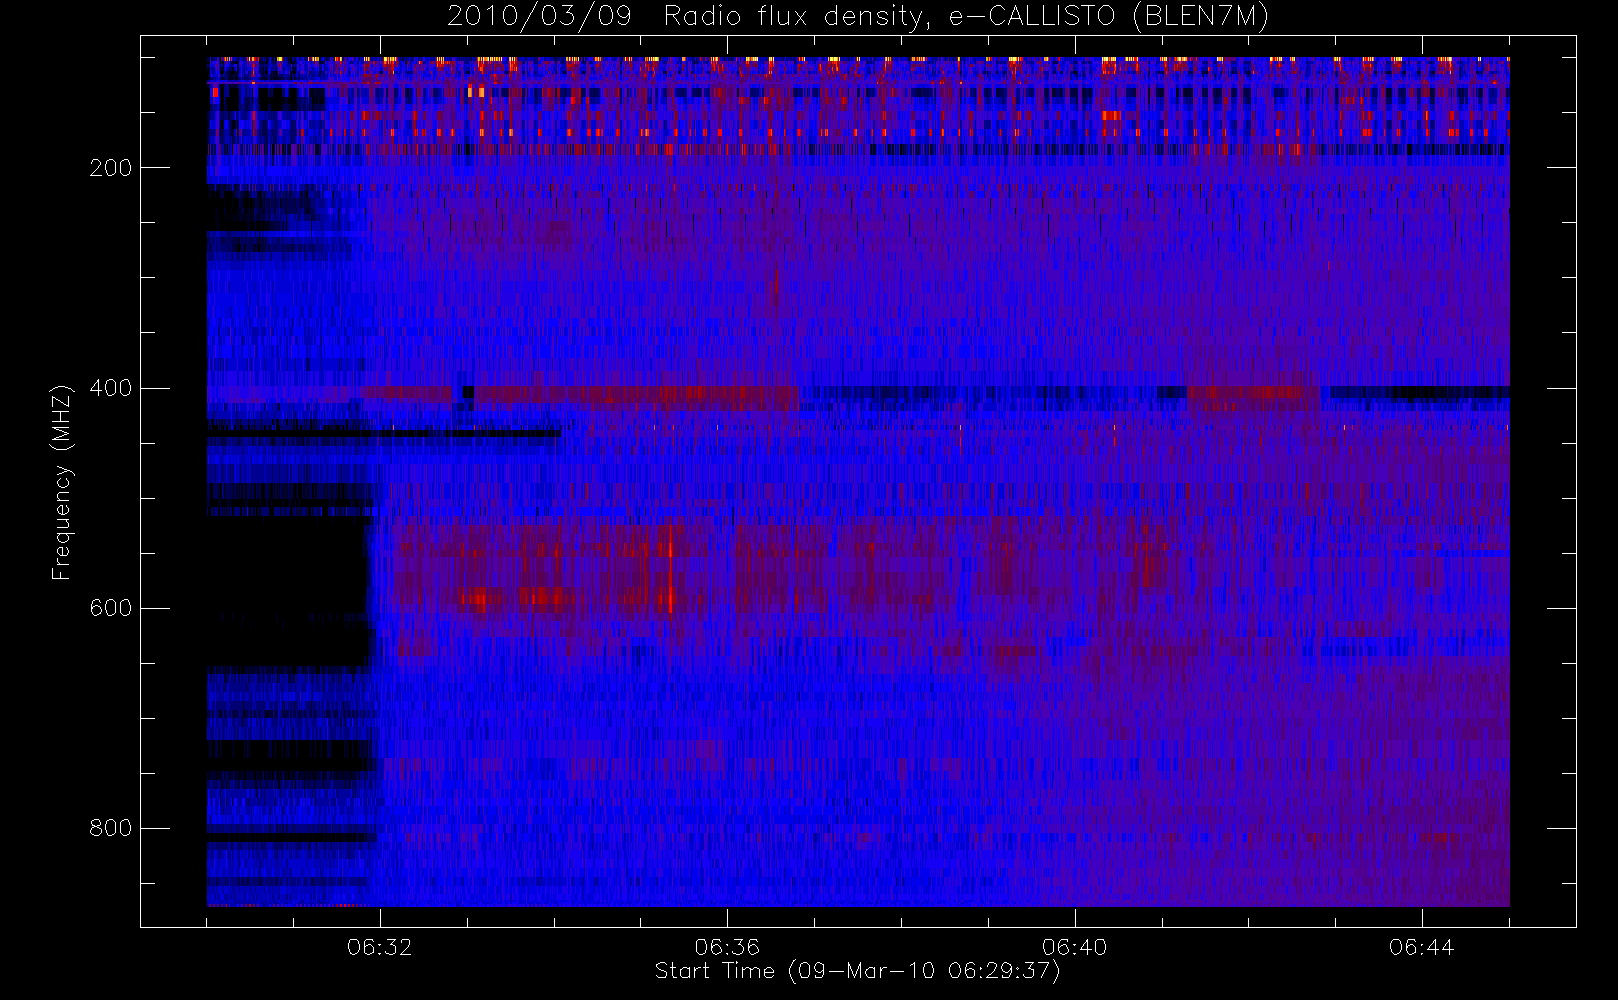
Task: Click the 06:40 time tick label
Action: (x=1074, y=947)
